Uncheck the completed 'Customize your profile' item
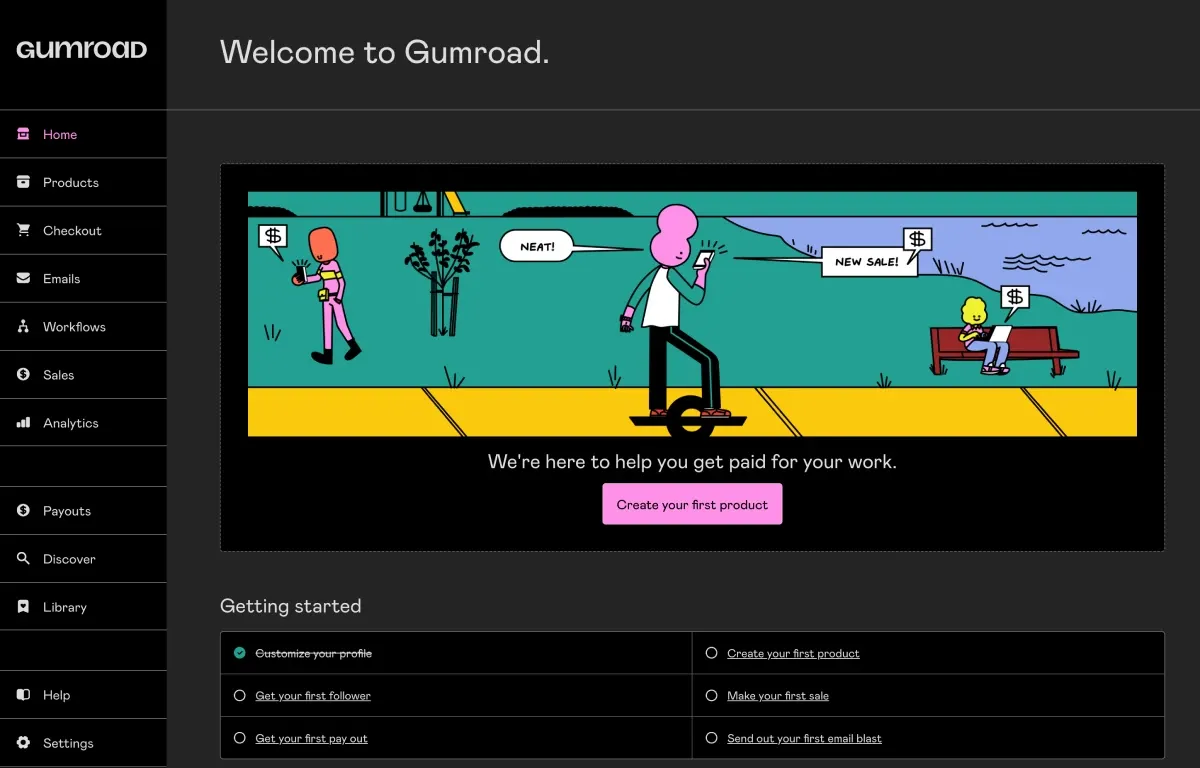This screenshot has width=1200, height=768. click(240, 652)
